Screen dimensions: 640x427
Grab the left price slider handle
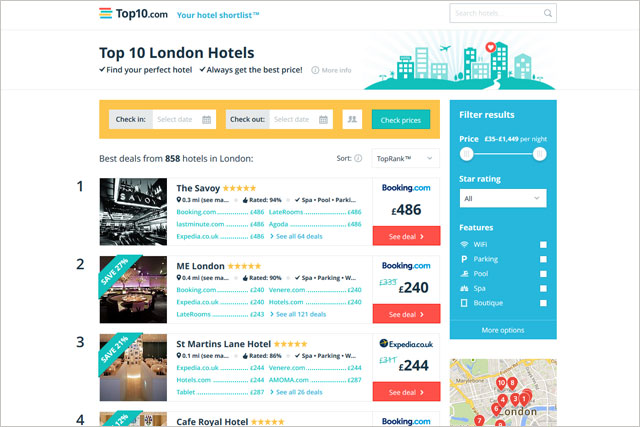pos(467,154)
